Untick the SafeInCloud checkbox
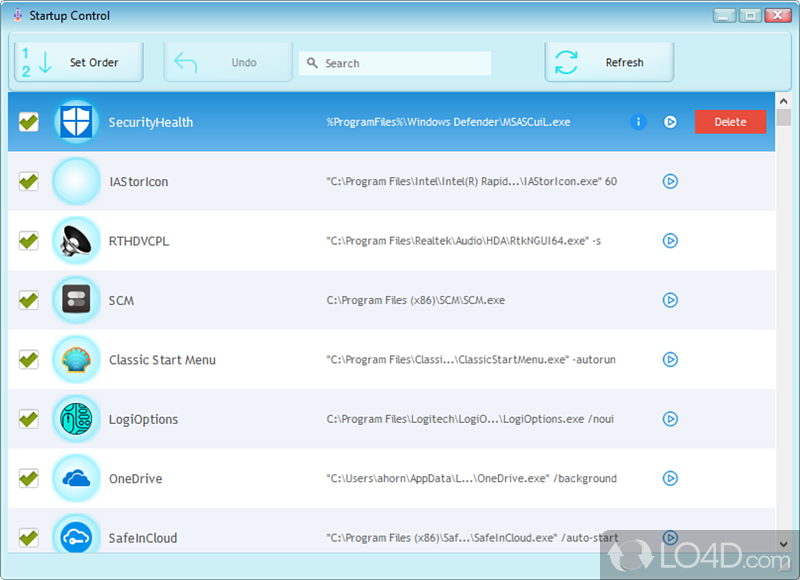Image resolution: width=800 pixels, height=580 pixels. pyautogui.click(x=29, y=537)
